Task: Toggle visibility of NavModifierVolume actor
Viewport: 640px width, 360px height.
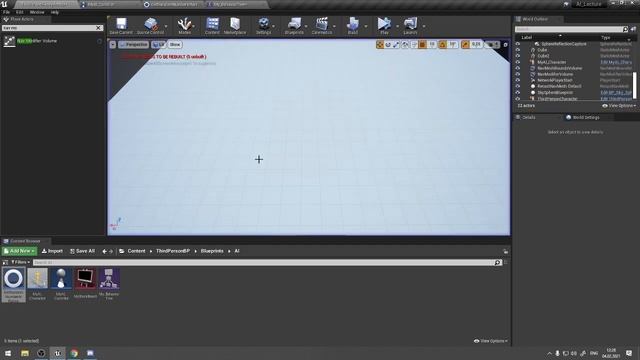Action: (518, 74)
